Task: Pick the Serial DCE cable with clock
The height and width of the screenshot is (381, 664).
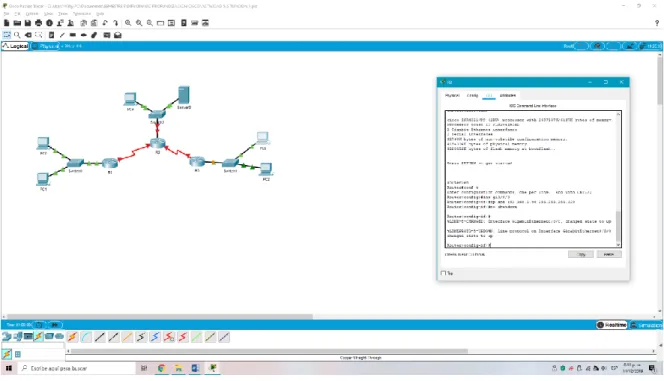Action: coord(169,337)
